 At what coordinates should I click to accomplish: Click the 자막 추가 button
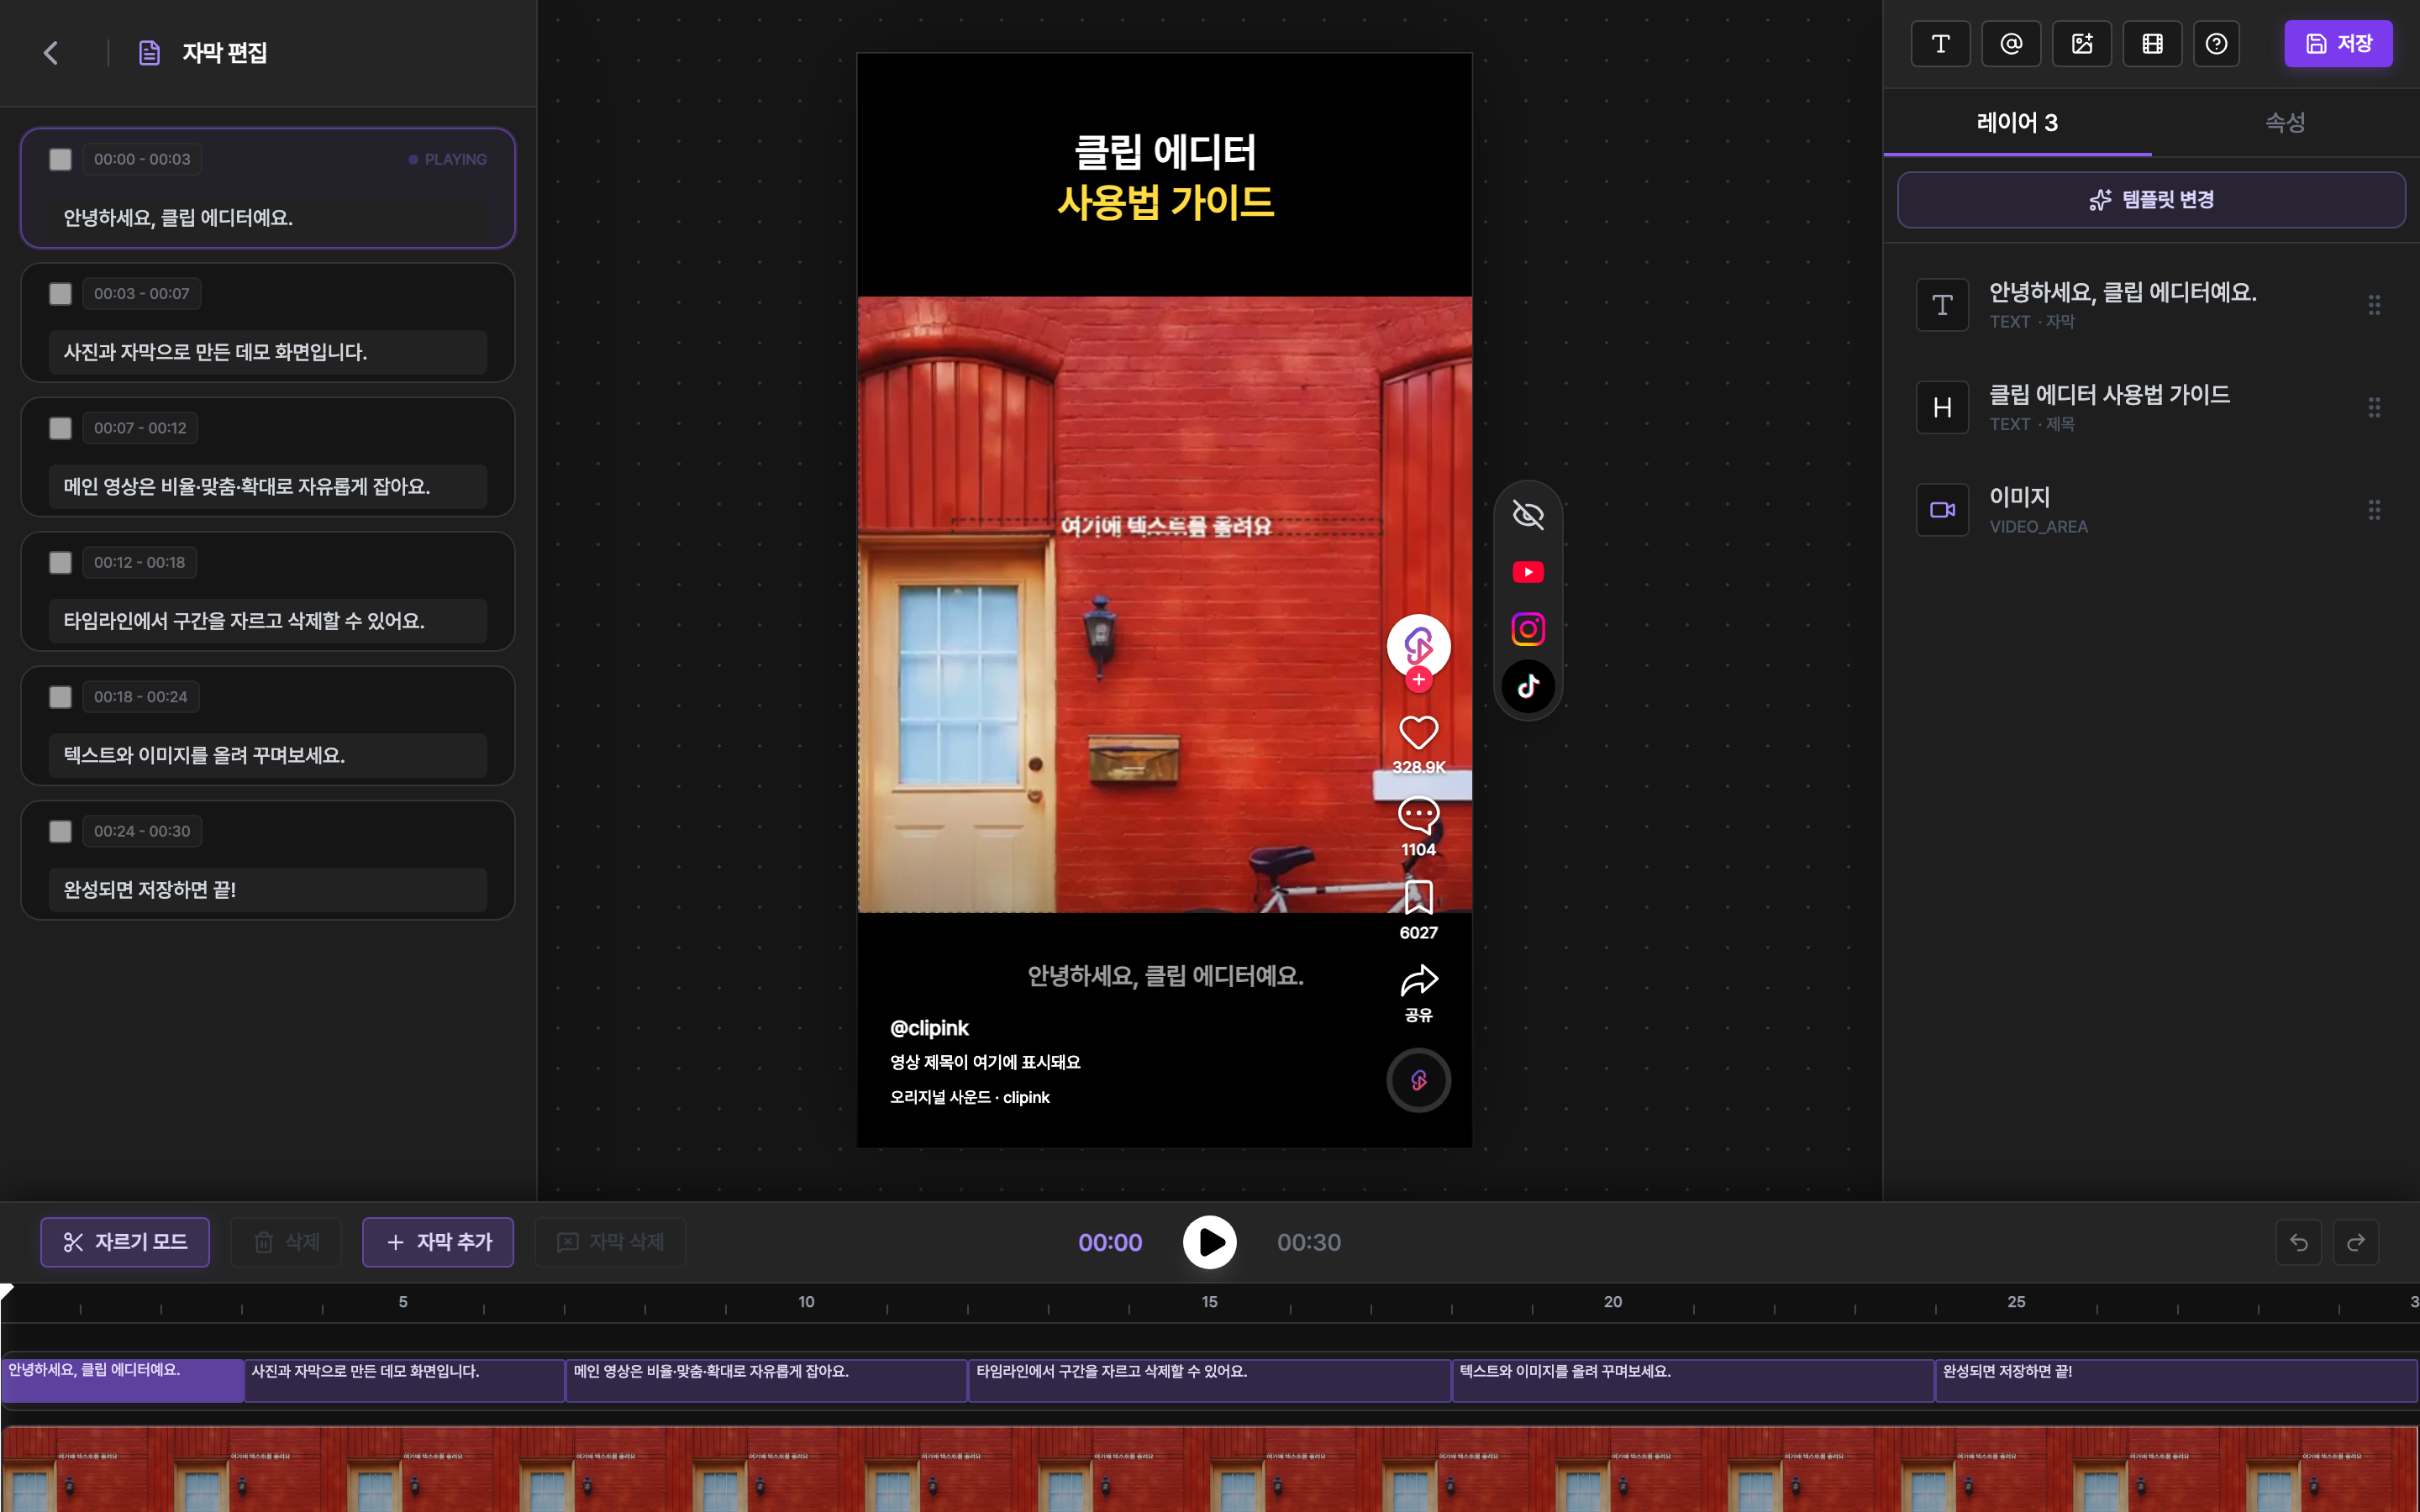[x=438, y=1242]
